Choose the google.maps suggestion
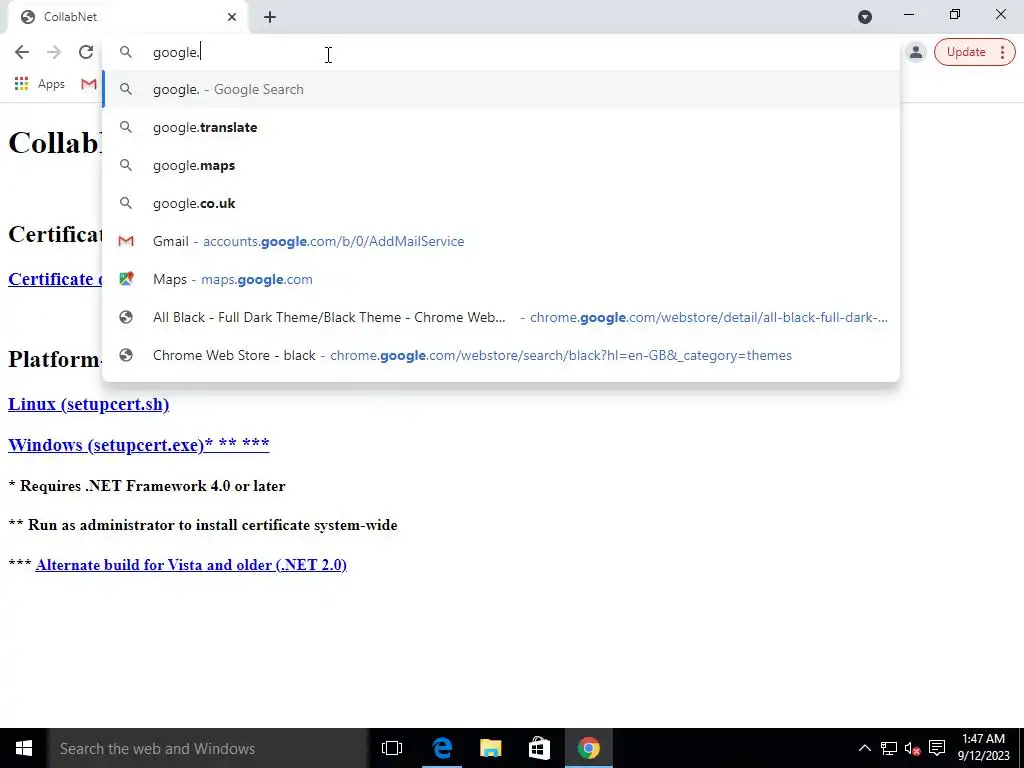The width and height of the screenshot is (1024, 768). pos(500,165)
